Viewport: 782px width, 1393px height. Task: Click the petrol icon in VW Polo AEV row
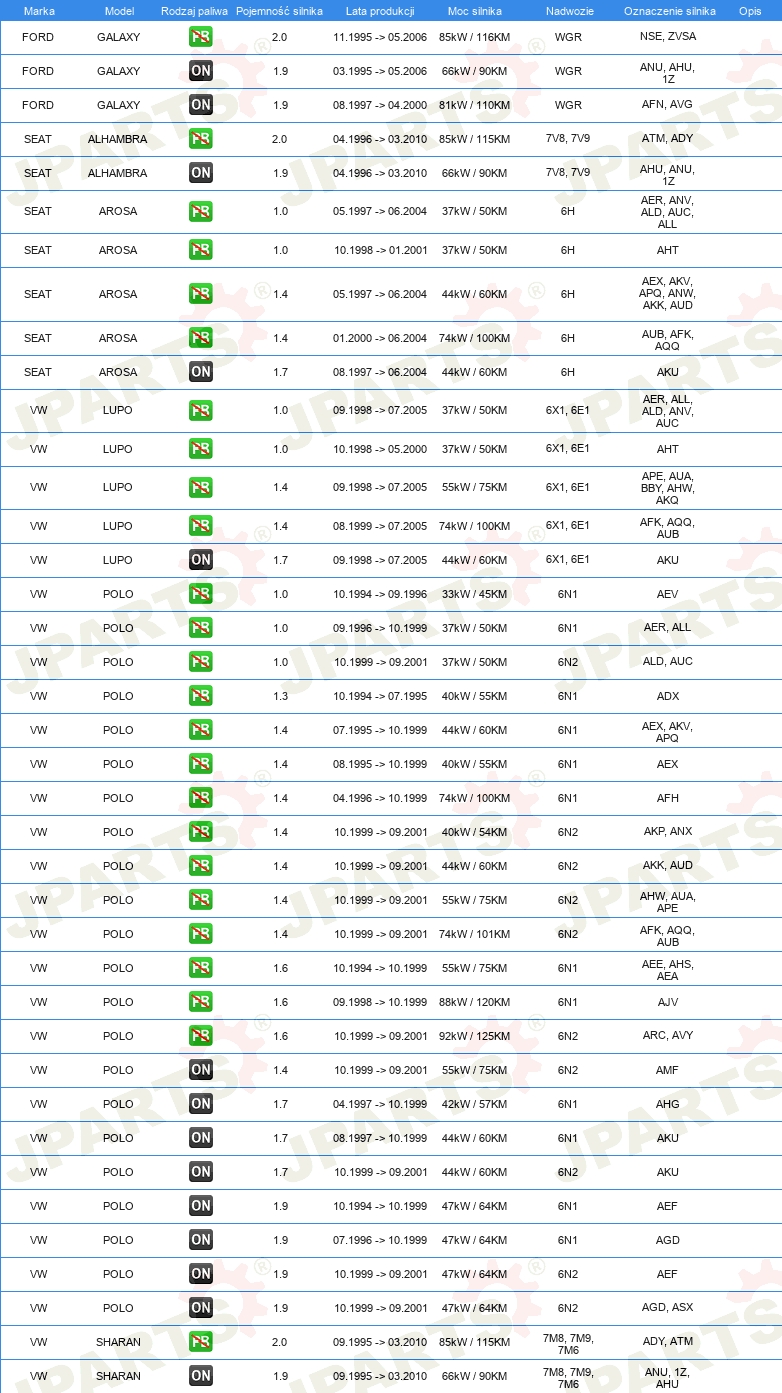click(201, 594)
